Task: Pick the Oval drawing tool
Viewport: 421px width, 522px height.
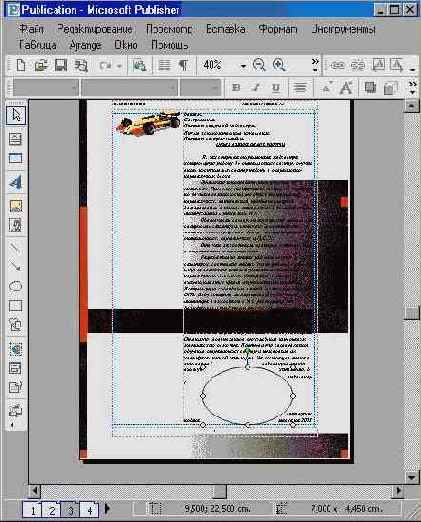Action: click(x=15, y=286)
